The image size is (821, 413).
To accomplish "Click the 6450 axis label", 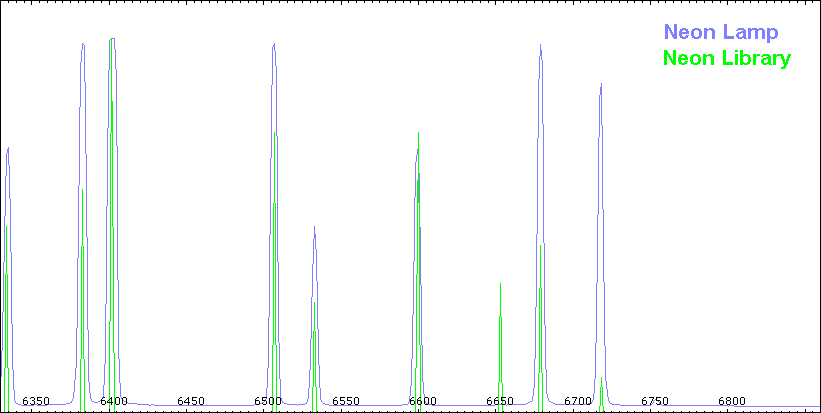I will coord(191,401).
